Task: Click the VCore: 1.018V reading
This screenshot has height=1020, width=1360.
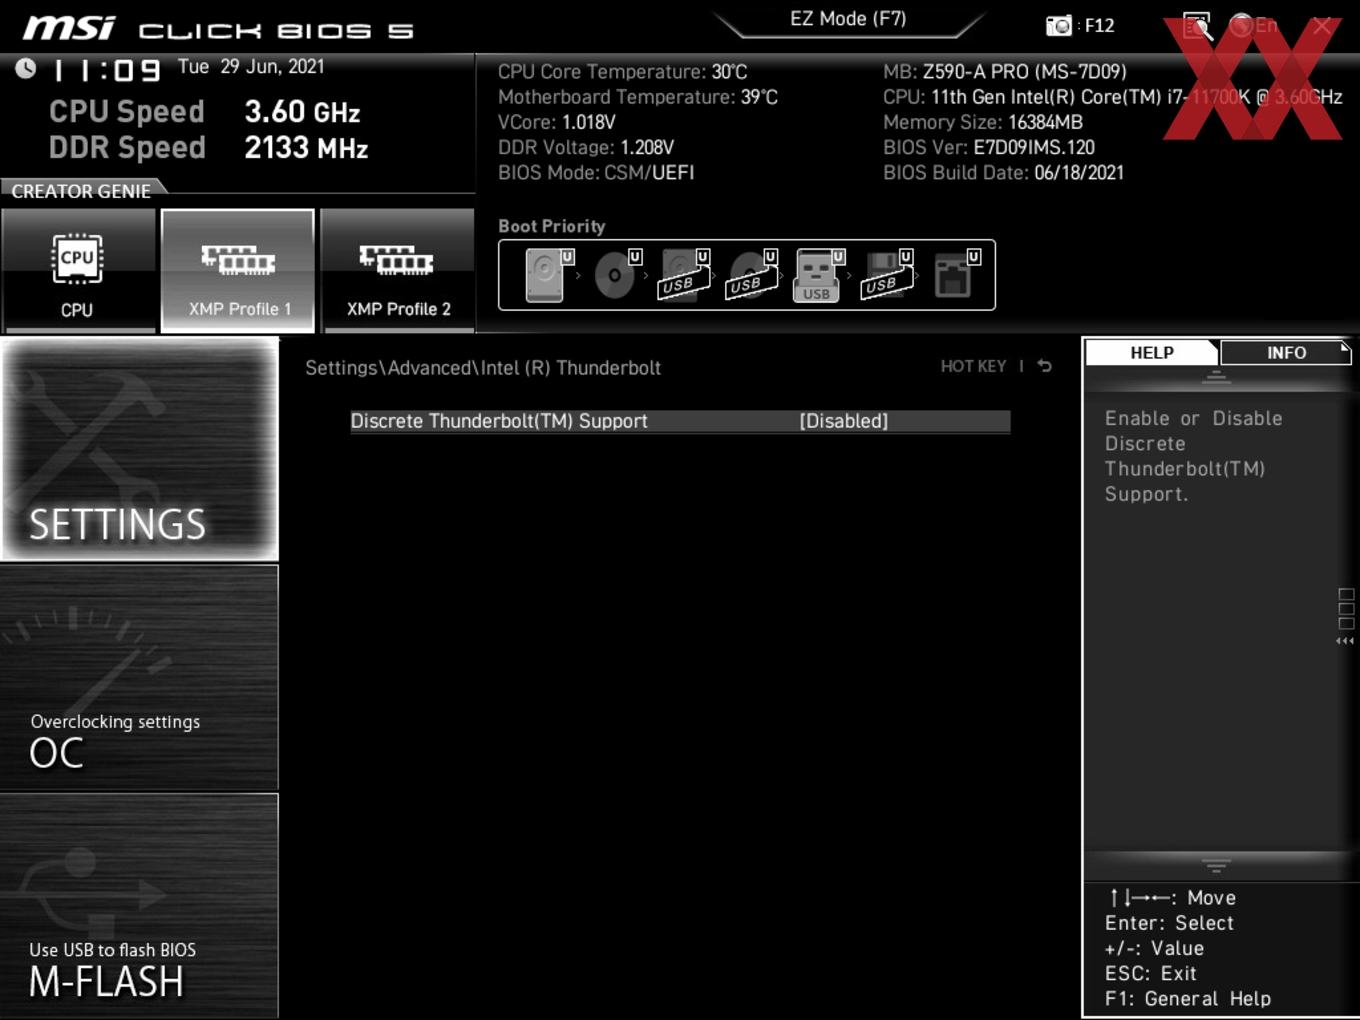Action: [557, 122]
